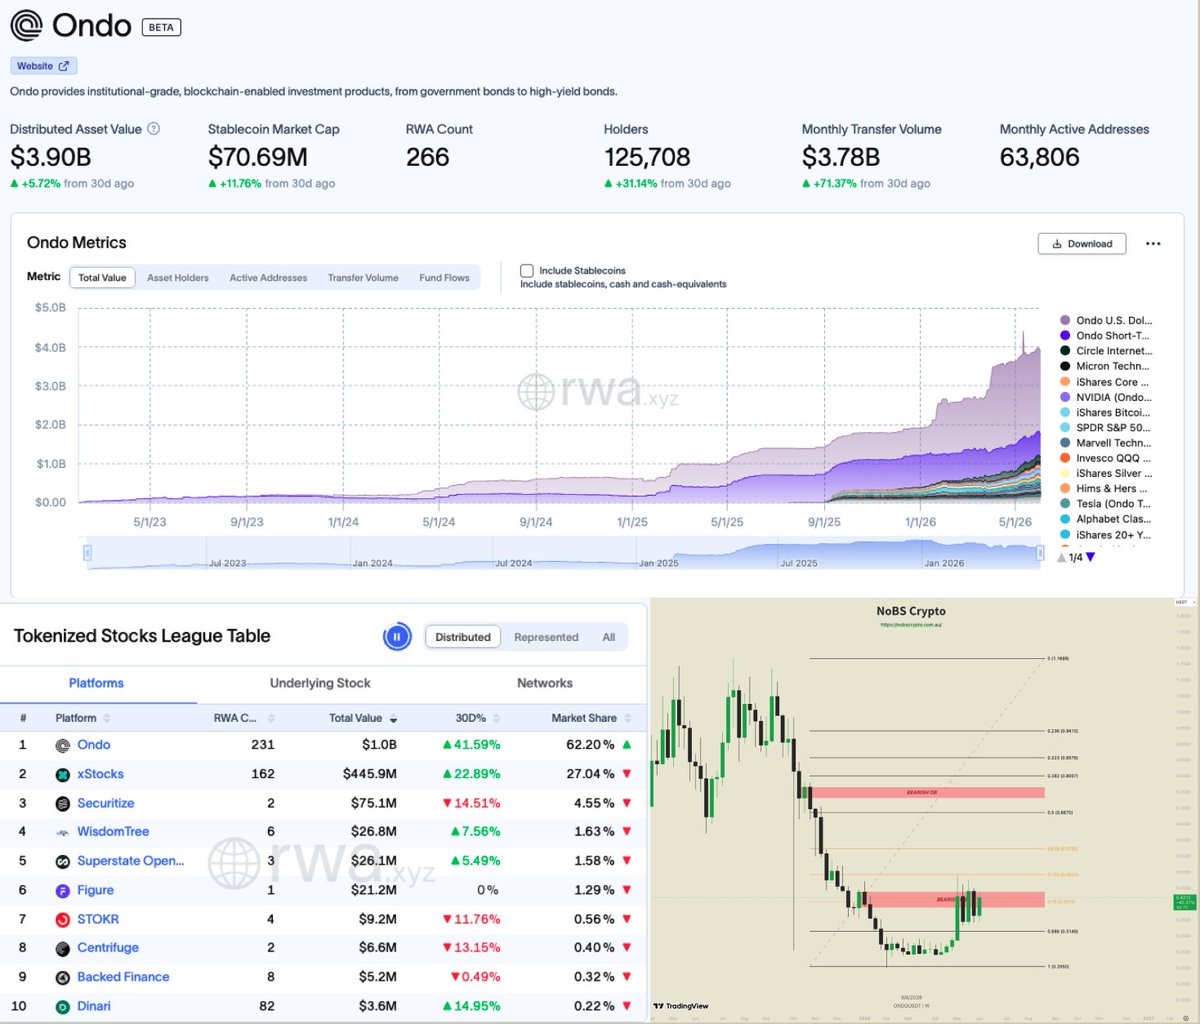Click the Superstate platform icon
This screenshot has width=1200, height=1024.
pos(62,860)
